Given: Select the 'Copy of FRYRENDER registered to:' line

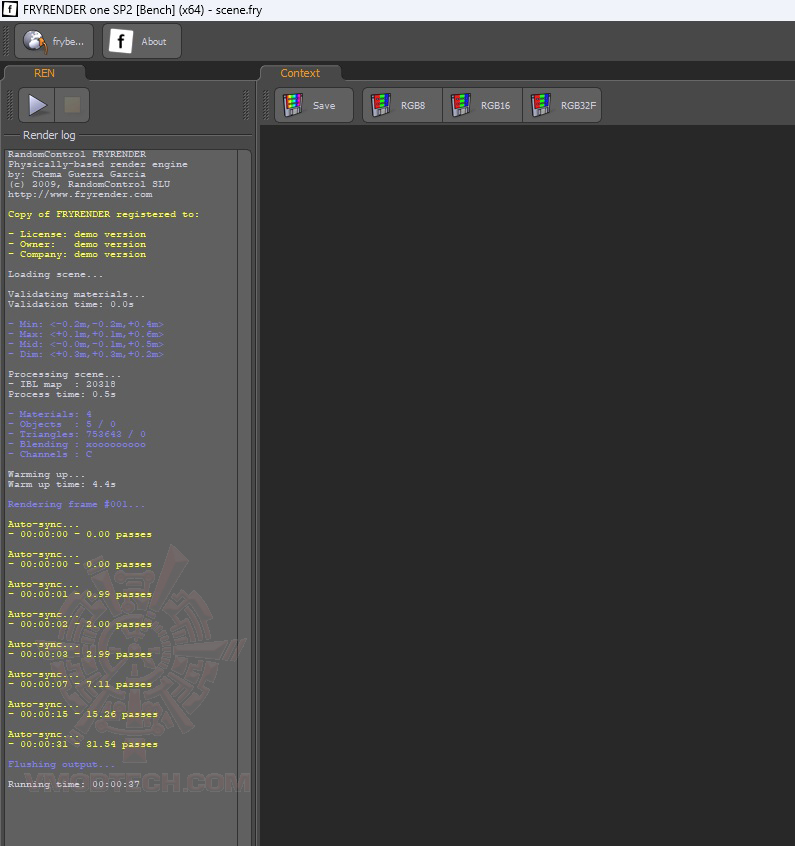Looking at the screenshot, I should [x=103, y=214].
